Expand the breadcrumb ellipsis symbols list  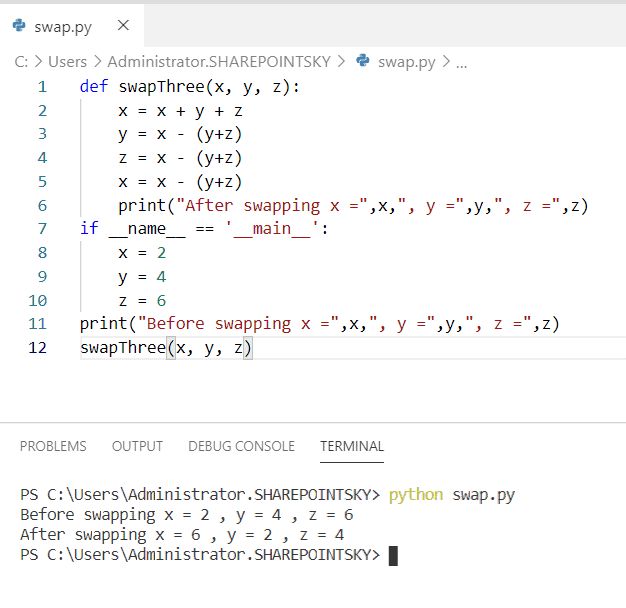click(x=462, y=64)
